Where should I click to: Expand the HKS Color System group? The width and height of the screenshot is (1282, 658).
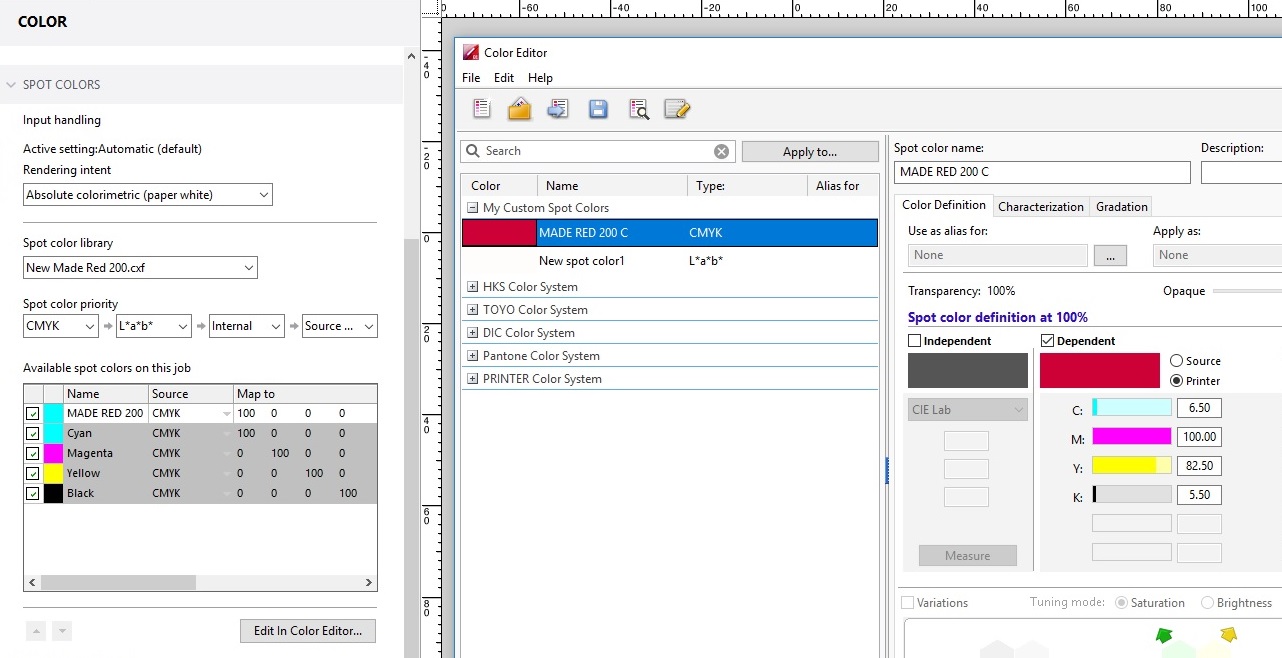tap(473, 287)
